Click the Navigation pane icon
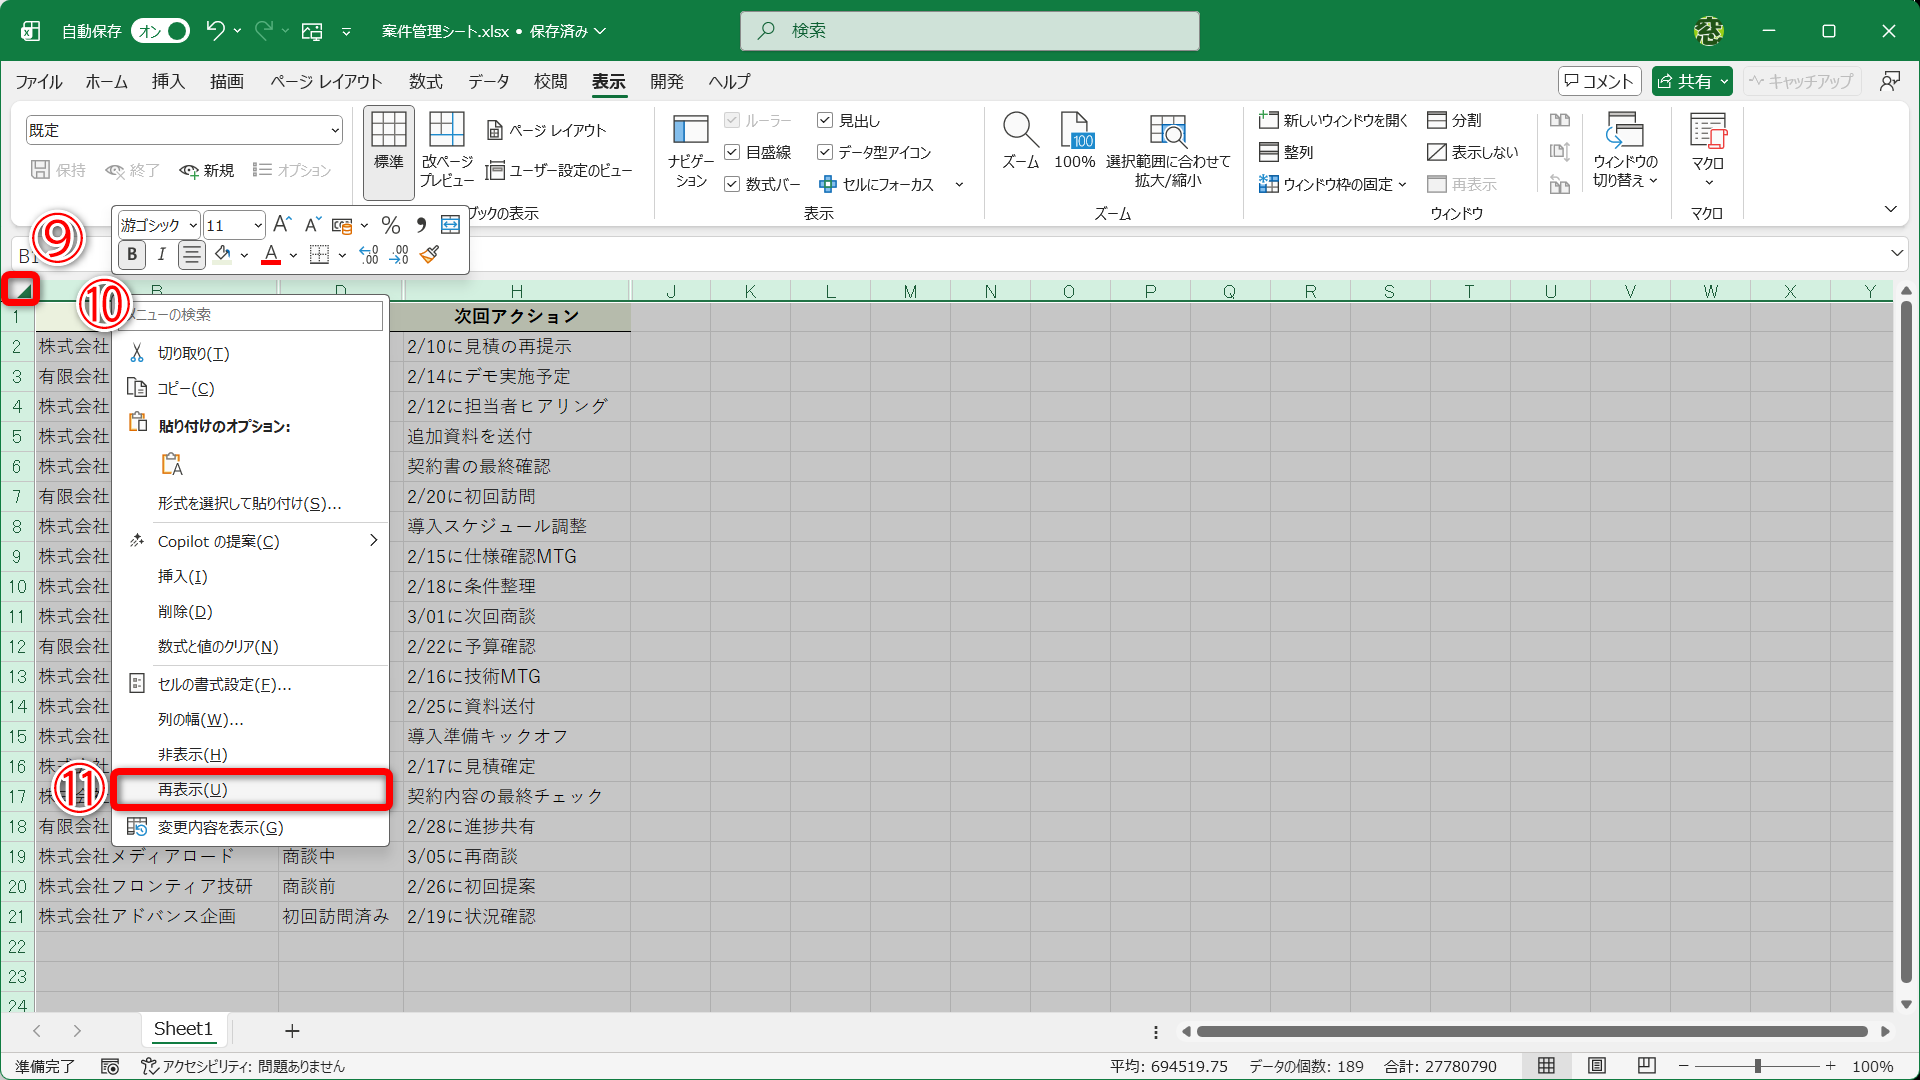Screen dimensions: 1920x1080 point(690,148)
